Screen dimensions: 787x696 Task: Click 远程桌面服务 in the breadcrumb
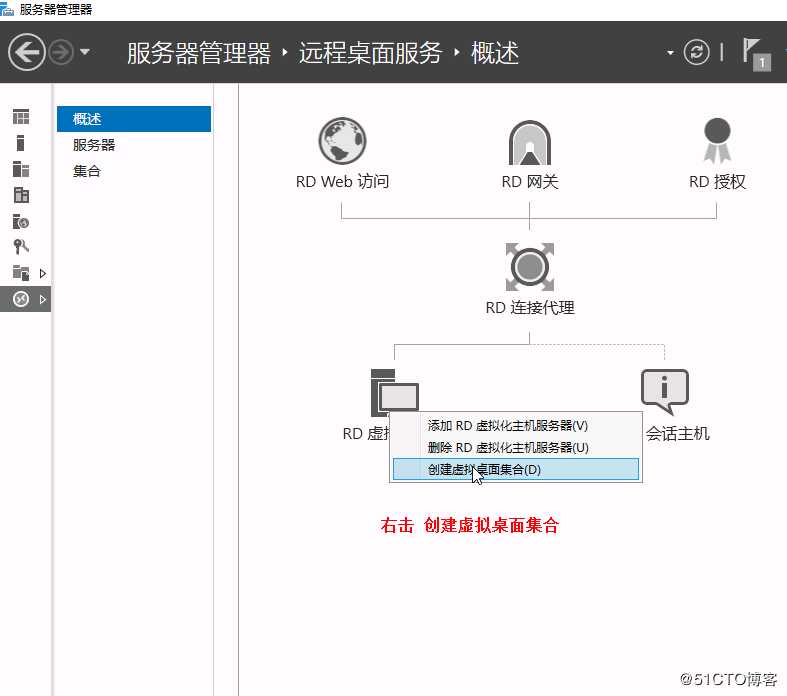pyautogui.click(x=370, y=53)
